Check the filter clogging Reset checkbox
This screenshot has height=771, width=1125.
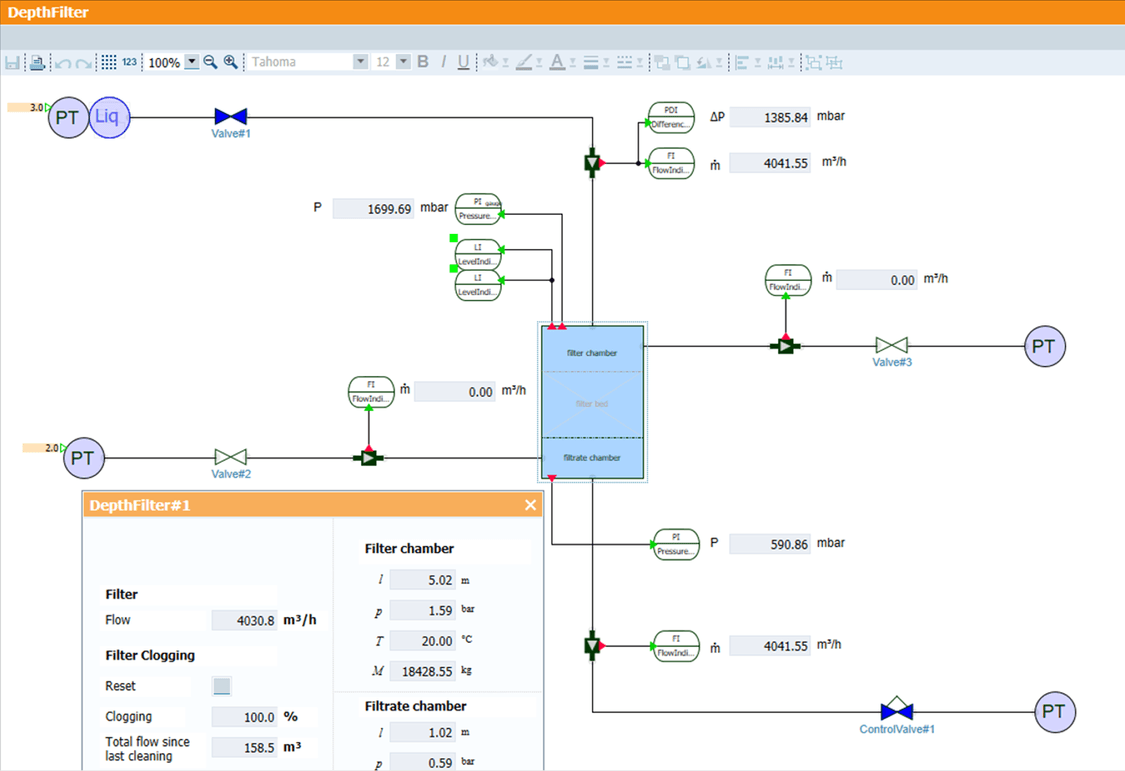222,686
